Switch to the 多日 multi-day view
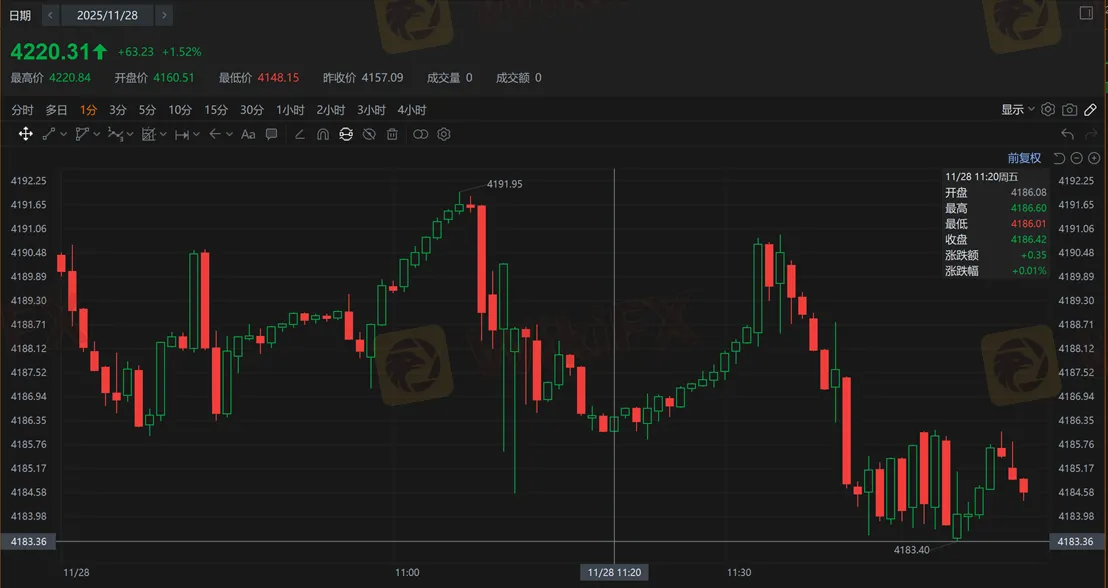 57,110
